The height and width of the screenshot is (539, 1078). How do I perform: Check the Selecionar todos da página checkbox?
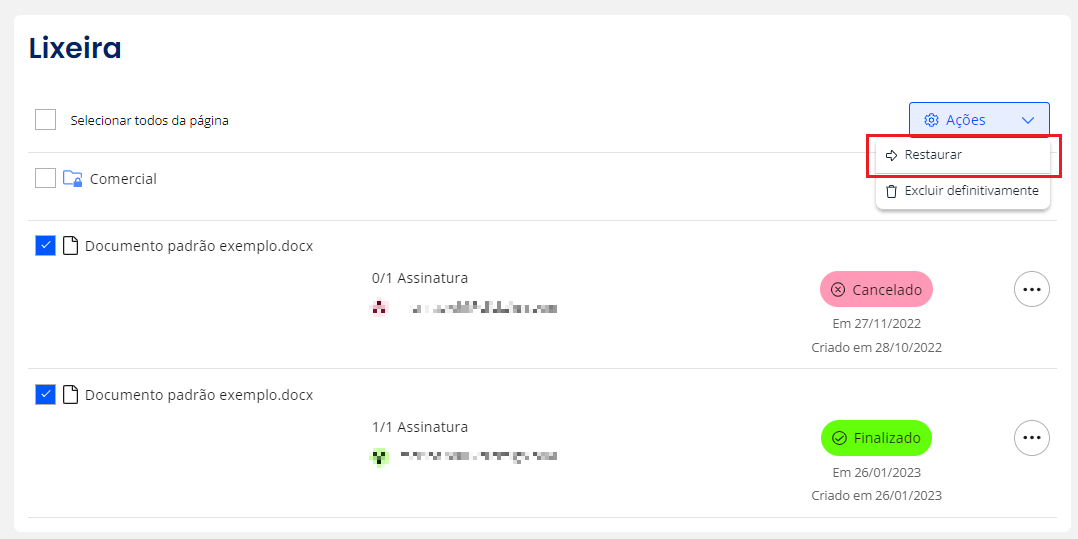click(x=45, y=120)
